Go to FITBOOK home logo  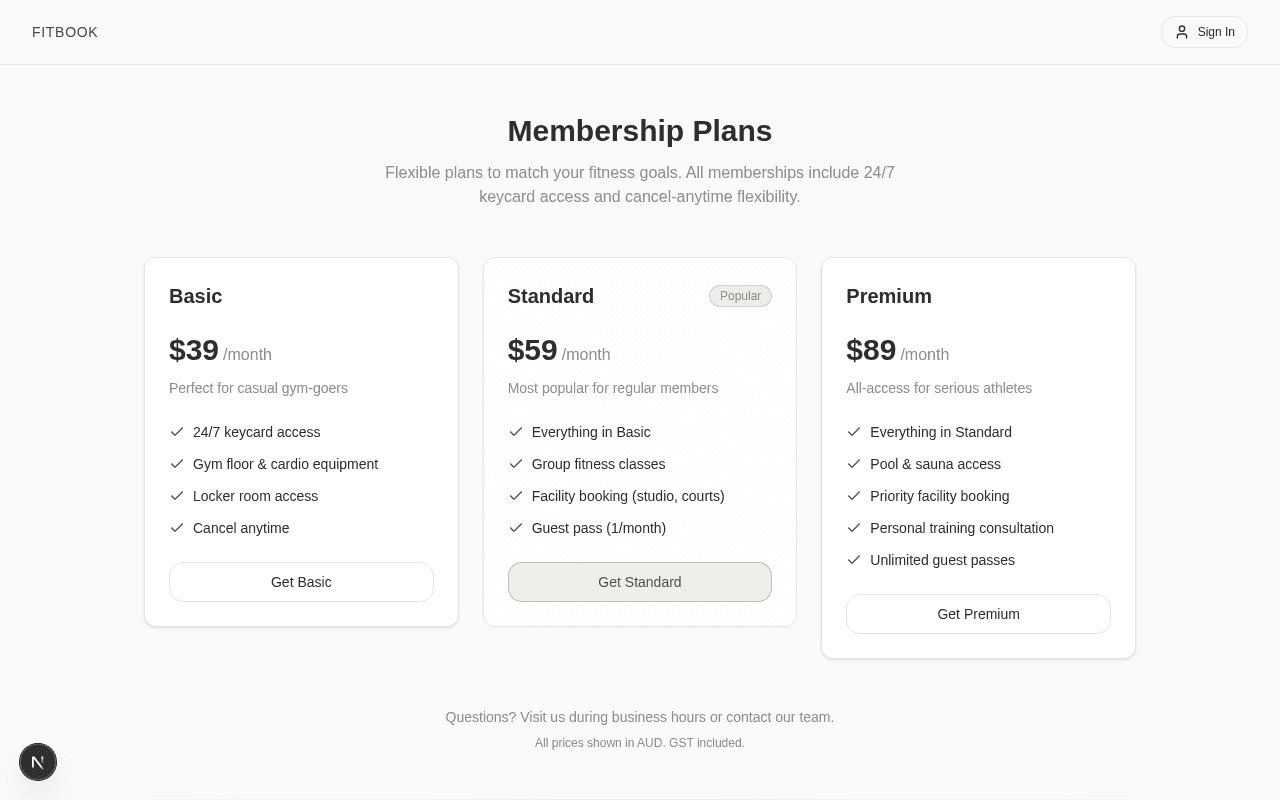coord(65,32)
